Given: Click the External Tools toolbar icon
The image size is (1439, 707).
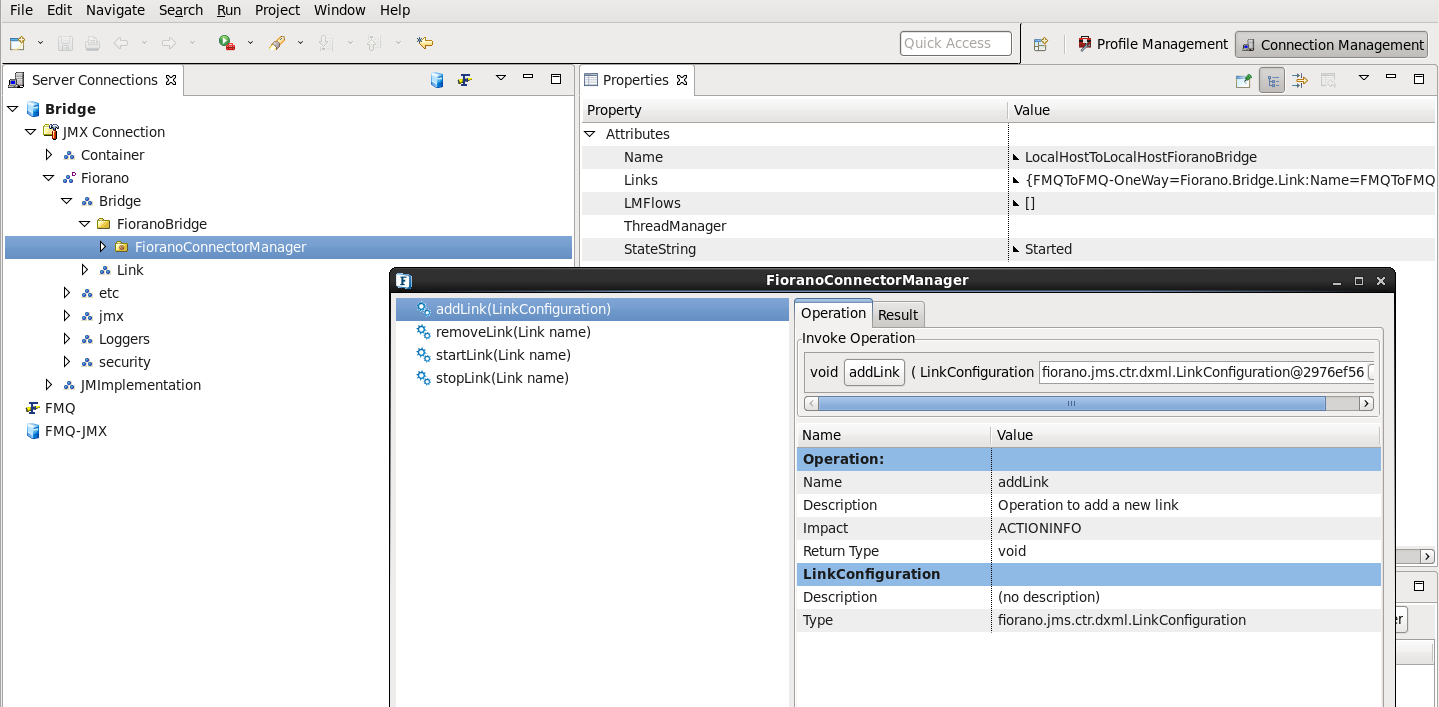Looking at the screenshot, I should click(x=278, y=43).
